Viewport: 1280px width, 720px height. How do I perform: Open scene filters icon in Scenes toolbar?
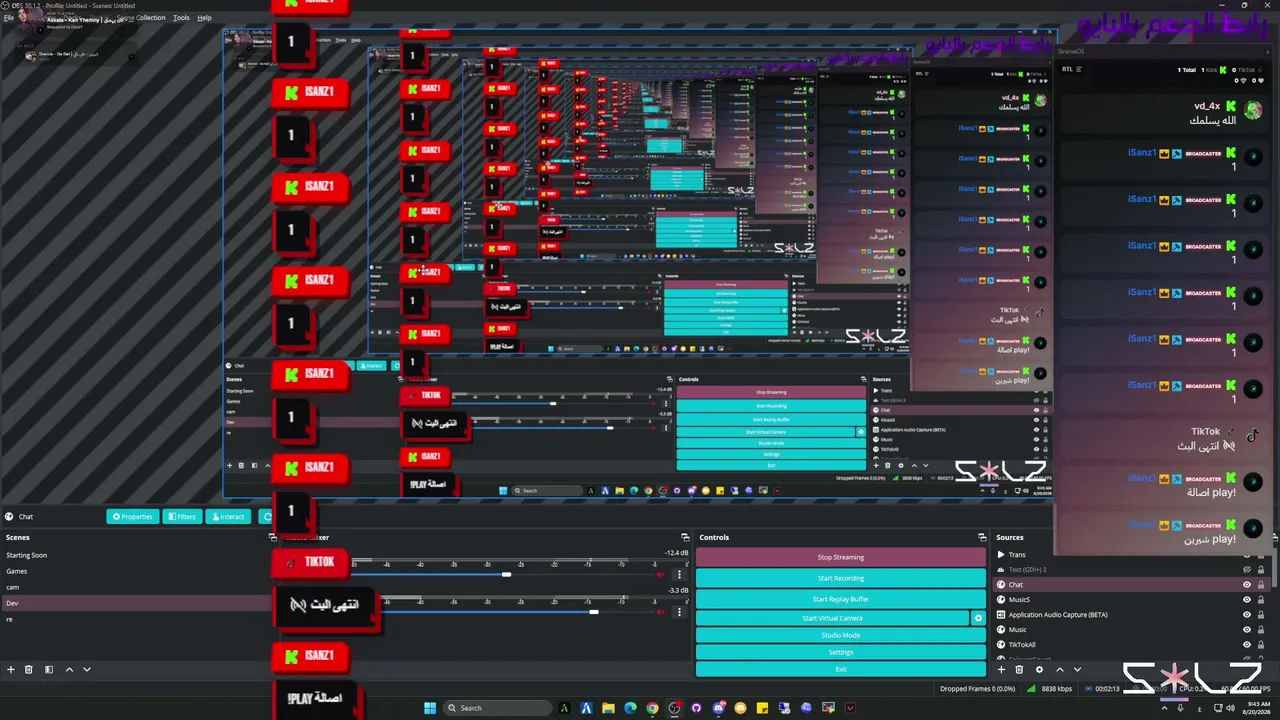tap(48, 669)
